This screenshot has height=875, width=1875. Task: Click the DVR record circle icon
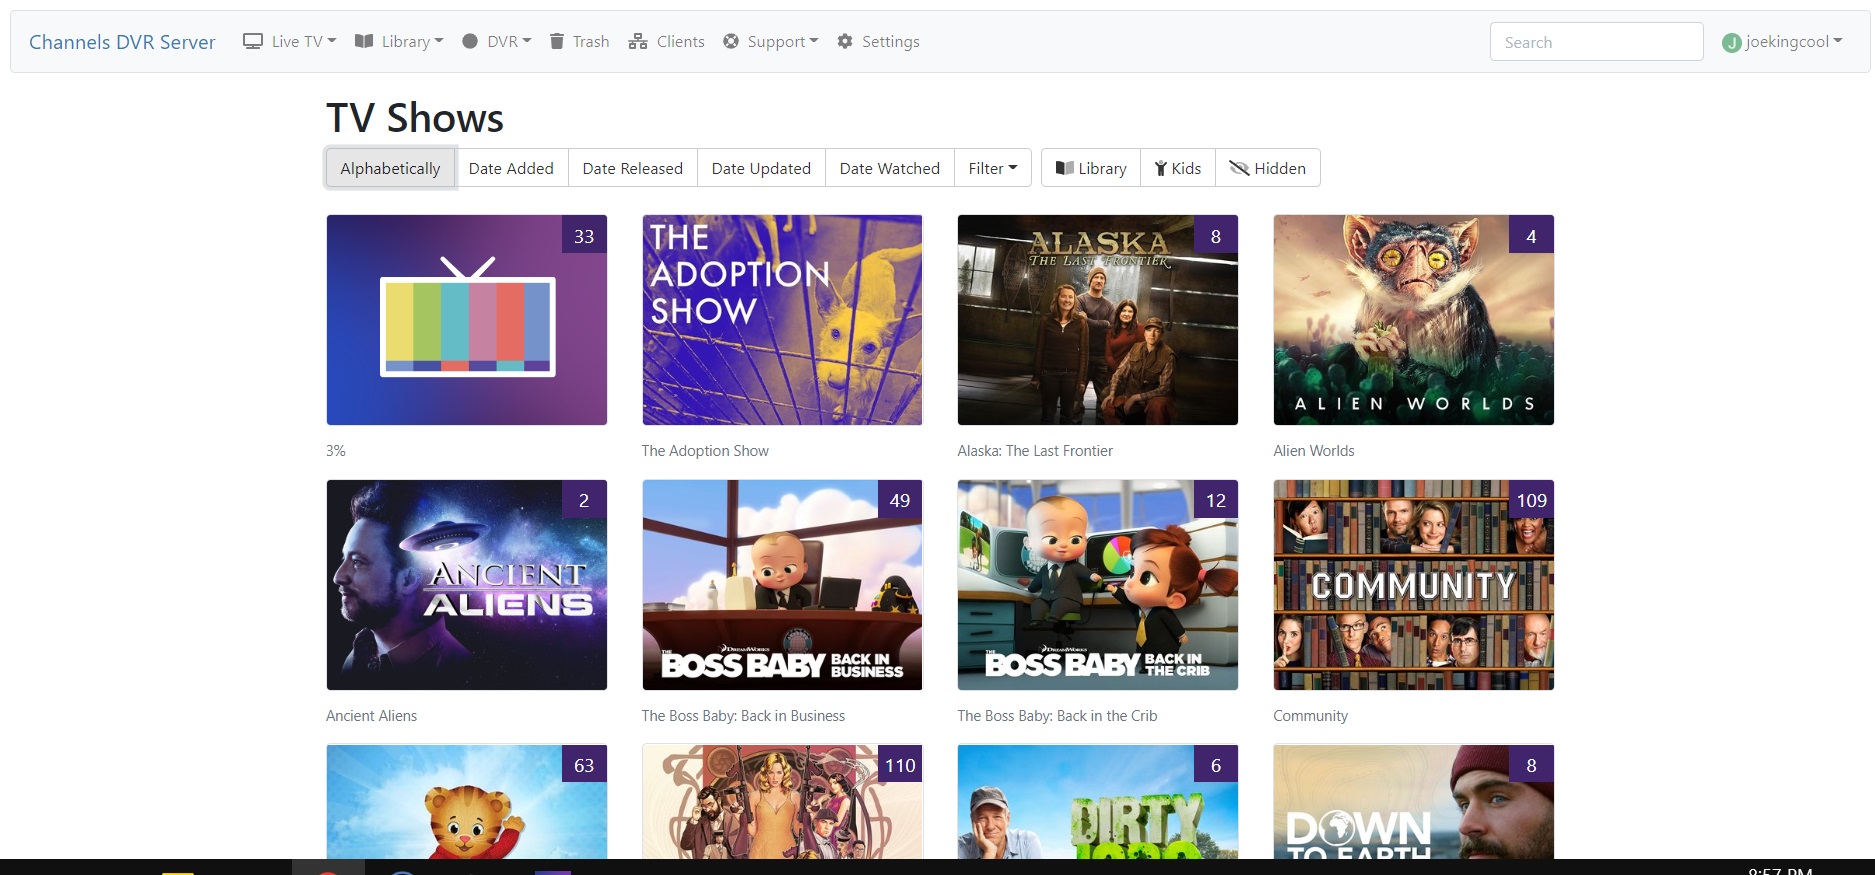click(x=470, y=41)
